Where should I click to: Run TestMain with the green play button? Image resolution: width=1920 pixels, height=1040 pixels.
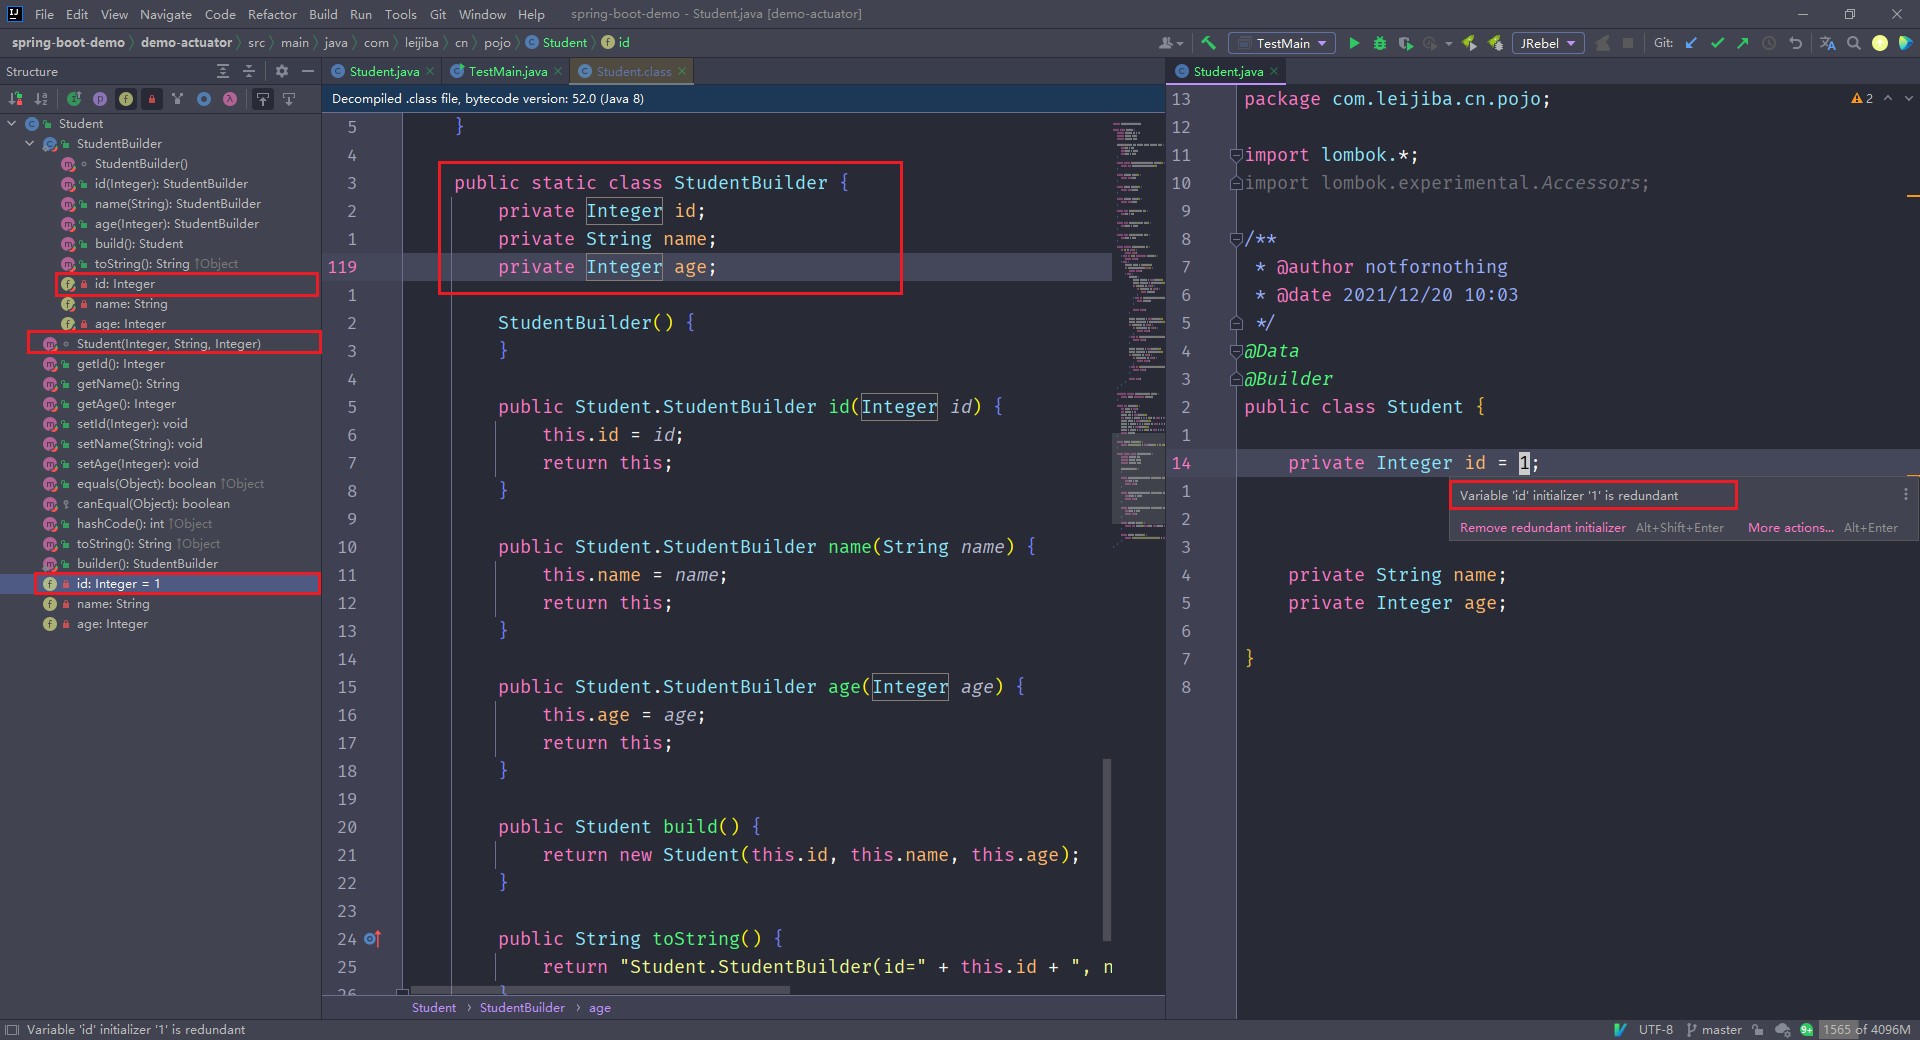(x=1354, y=43)
